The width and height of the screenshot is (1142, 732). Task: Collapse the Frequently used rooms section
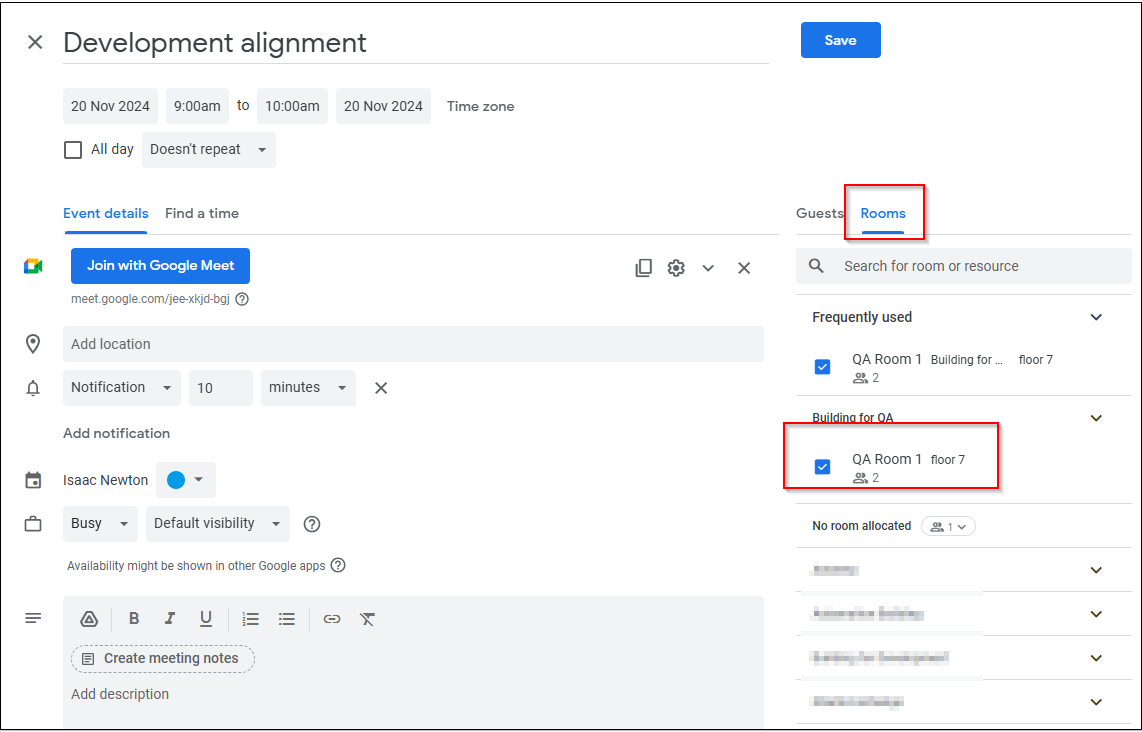(x=1096, y=318)
